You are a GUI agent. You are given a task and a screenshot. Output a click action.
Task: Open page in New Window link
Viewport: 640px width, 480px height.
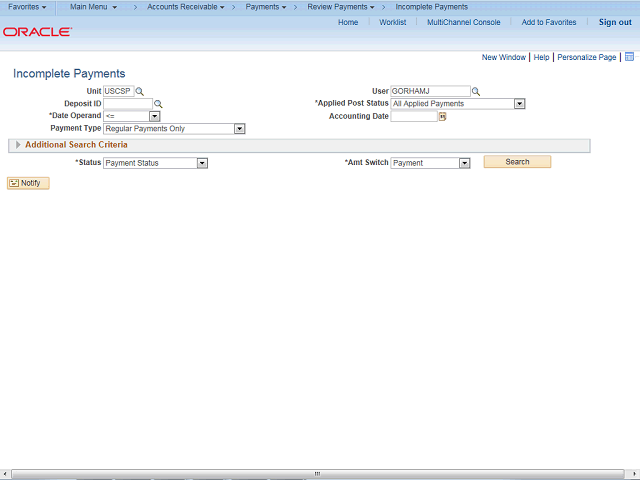pyautogui.click(x=504, y=57)
